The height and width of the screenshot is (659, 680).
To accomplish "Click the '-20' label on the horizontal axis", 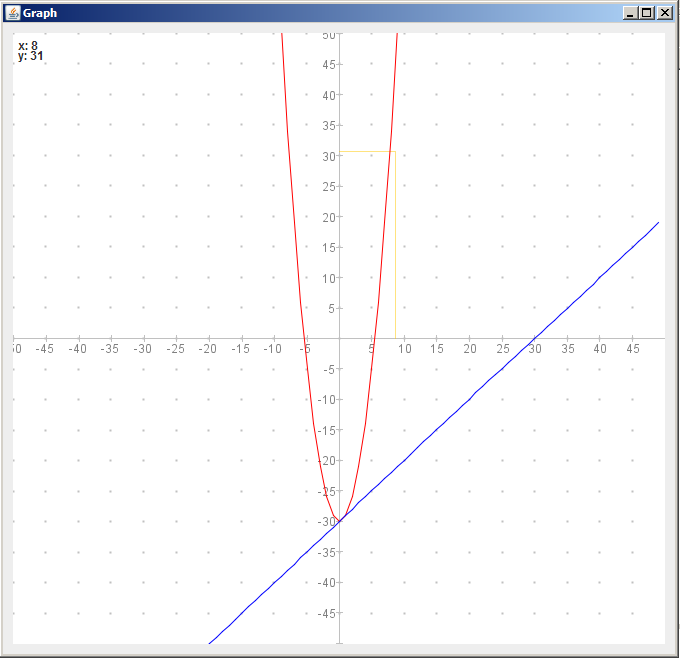I will click(x=207, y=349).
